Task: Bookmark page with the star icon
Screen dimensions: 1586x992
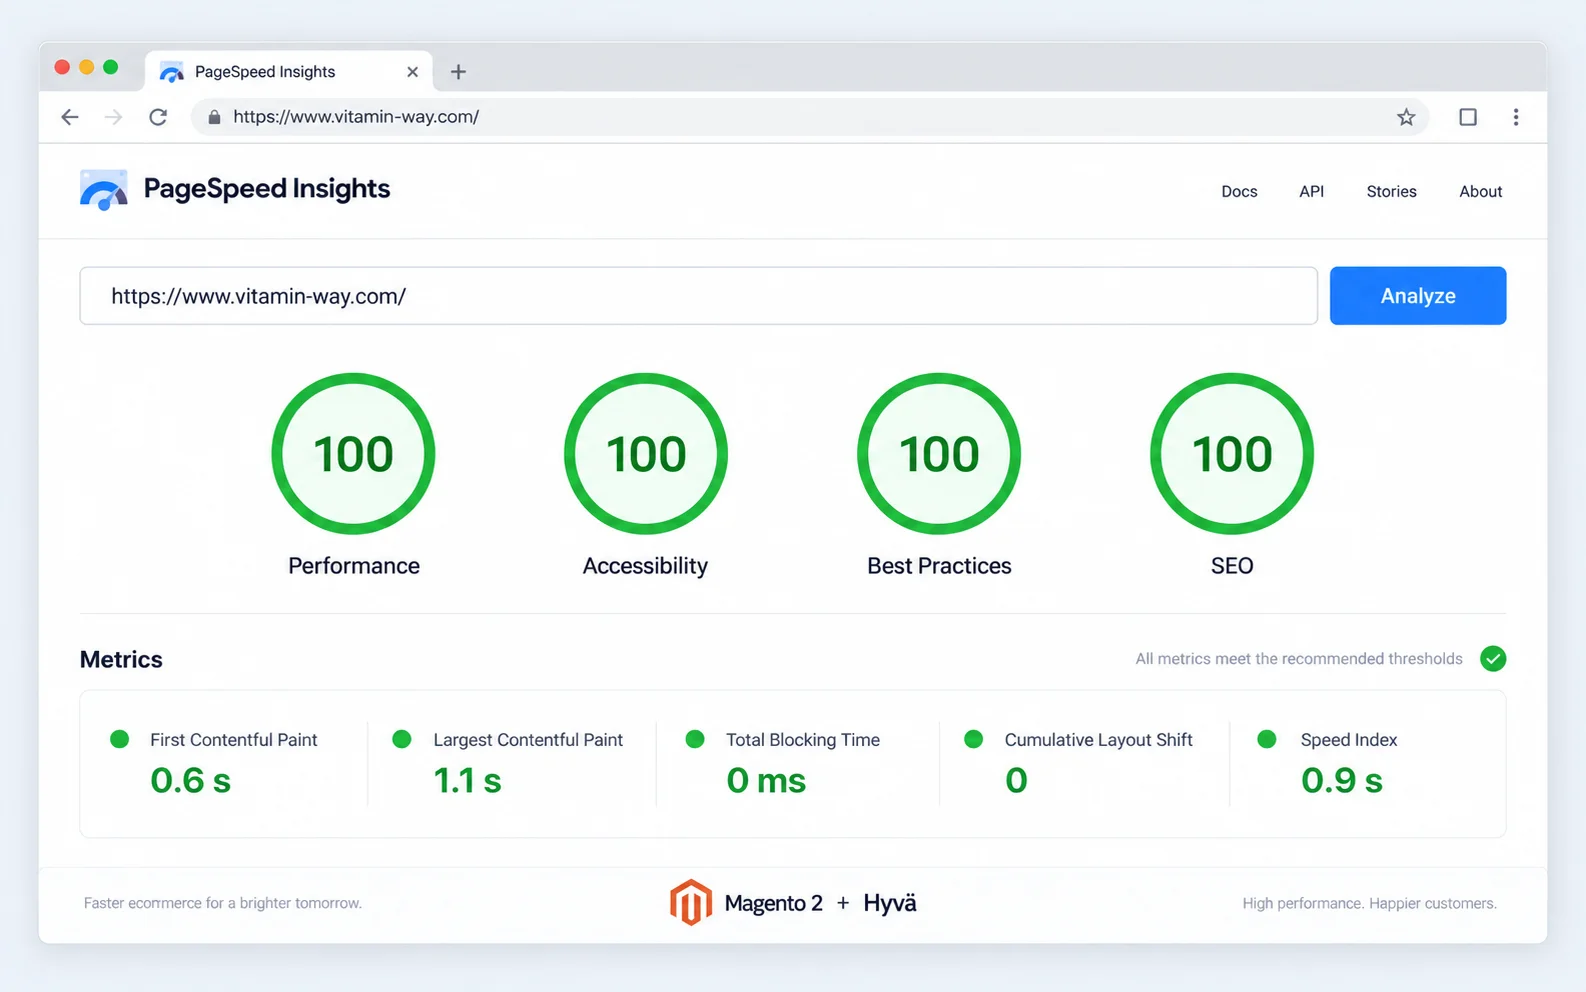Action: [1406, 117]
